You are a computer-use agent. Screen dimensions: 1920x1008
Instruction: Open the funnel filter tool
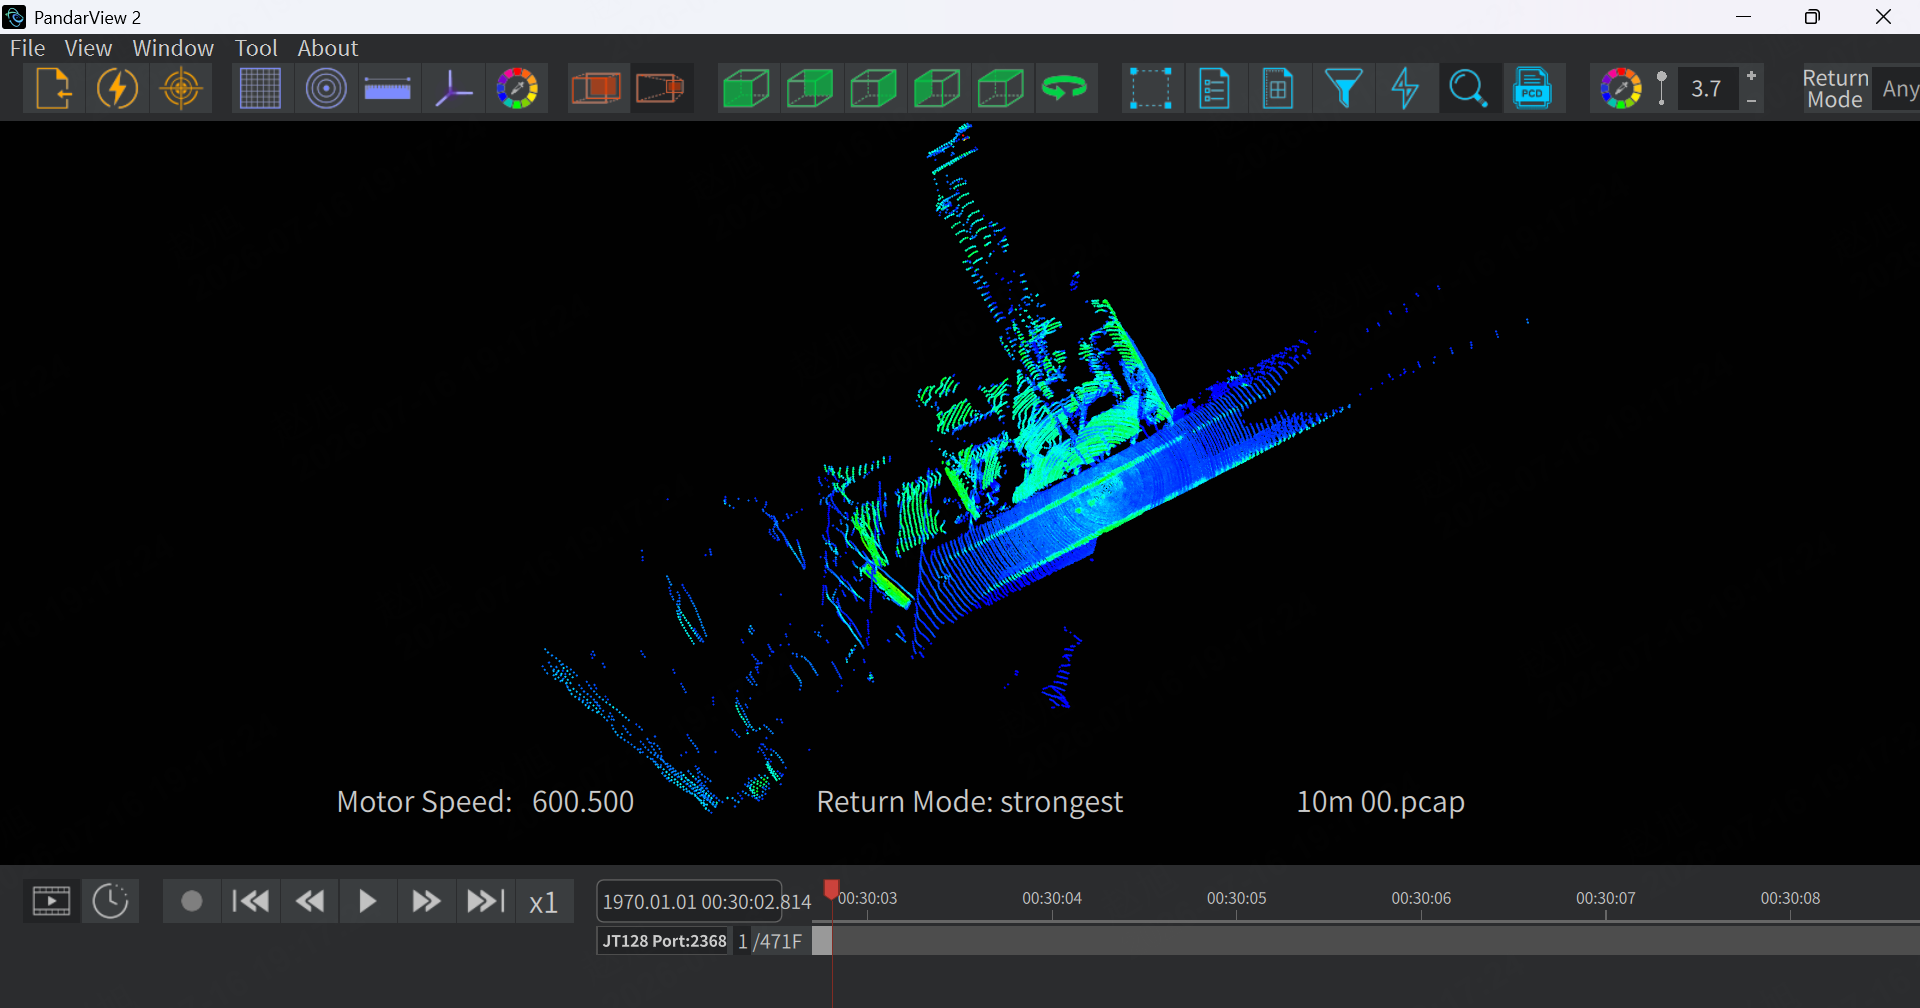1343,89
